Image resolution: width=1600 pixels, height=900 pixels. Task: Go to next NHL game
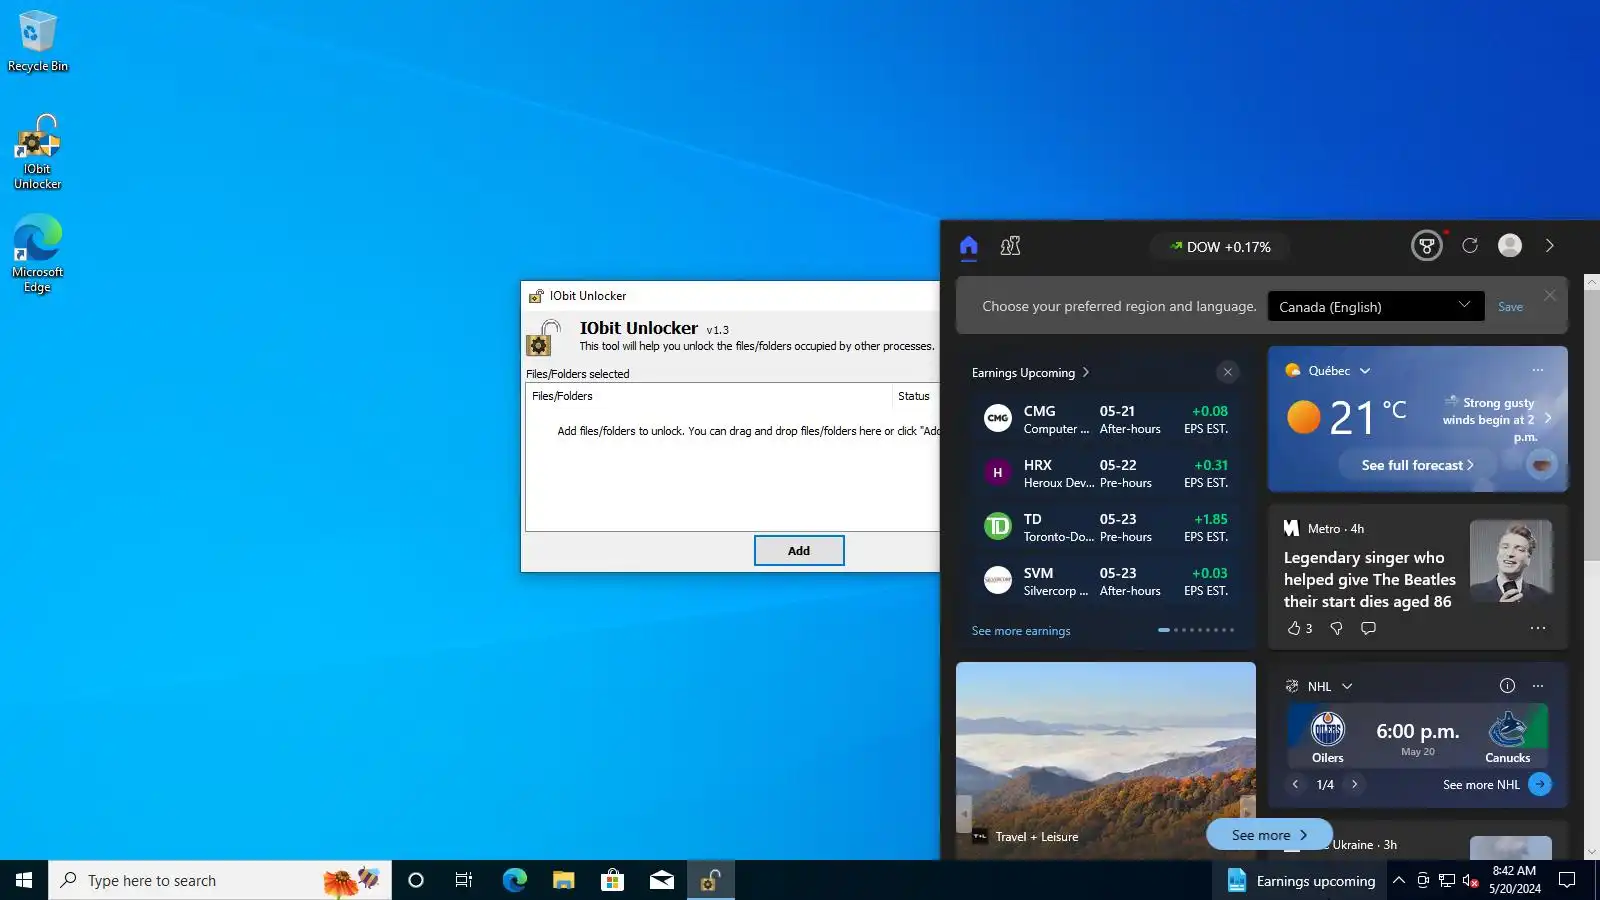1355,784
